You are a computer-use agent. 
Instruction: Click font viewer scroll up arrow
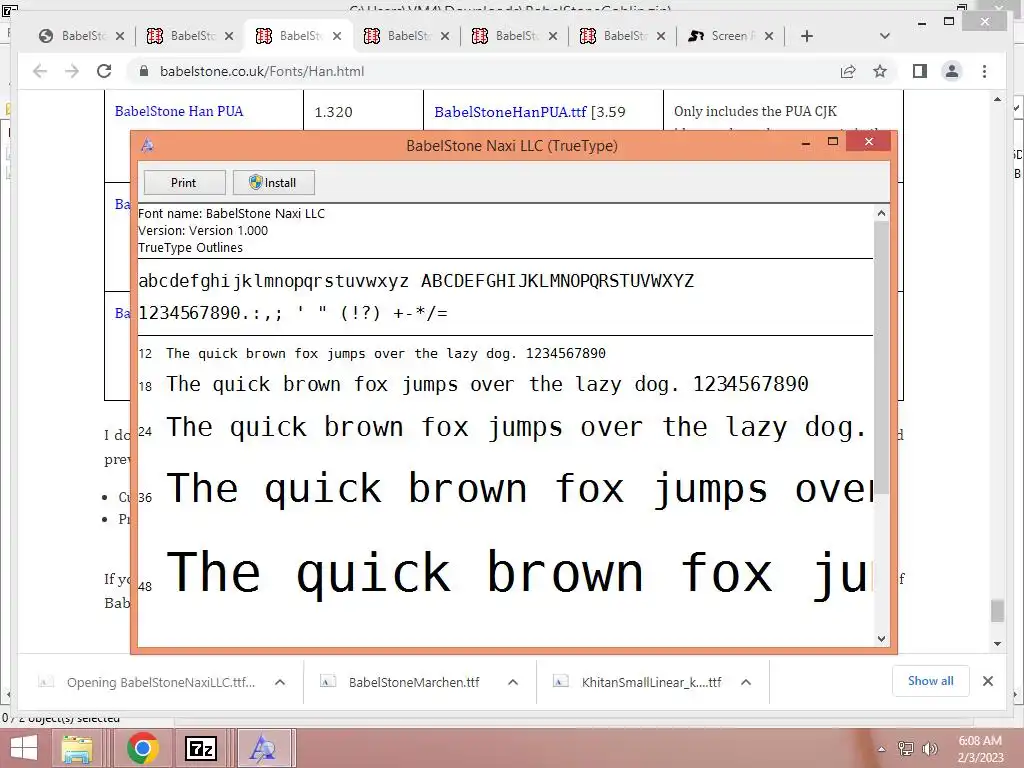pyautogui.click(x=882, y=213)
